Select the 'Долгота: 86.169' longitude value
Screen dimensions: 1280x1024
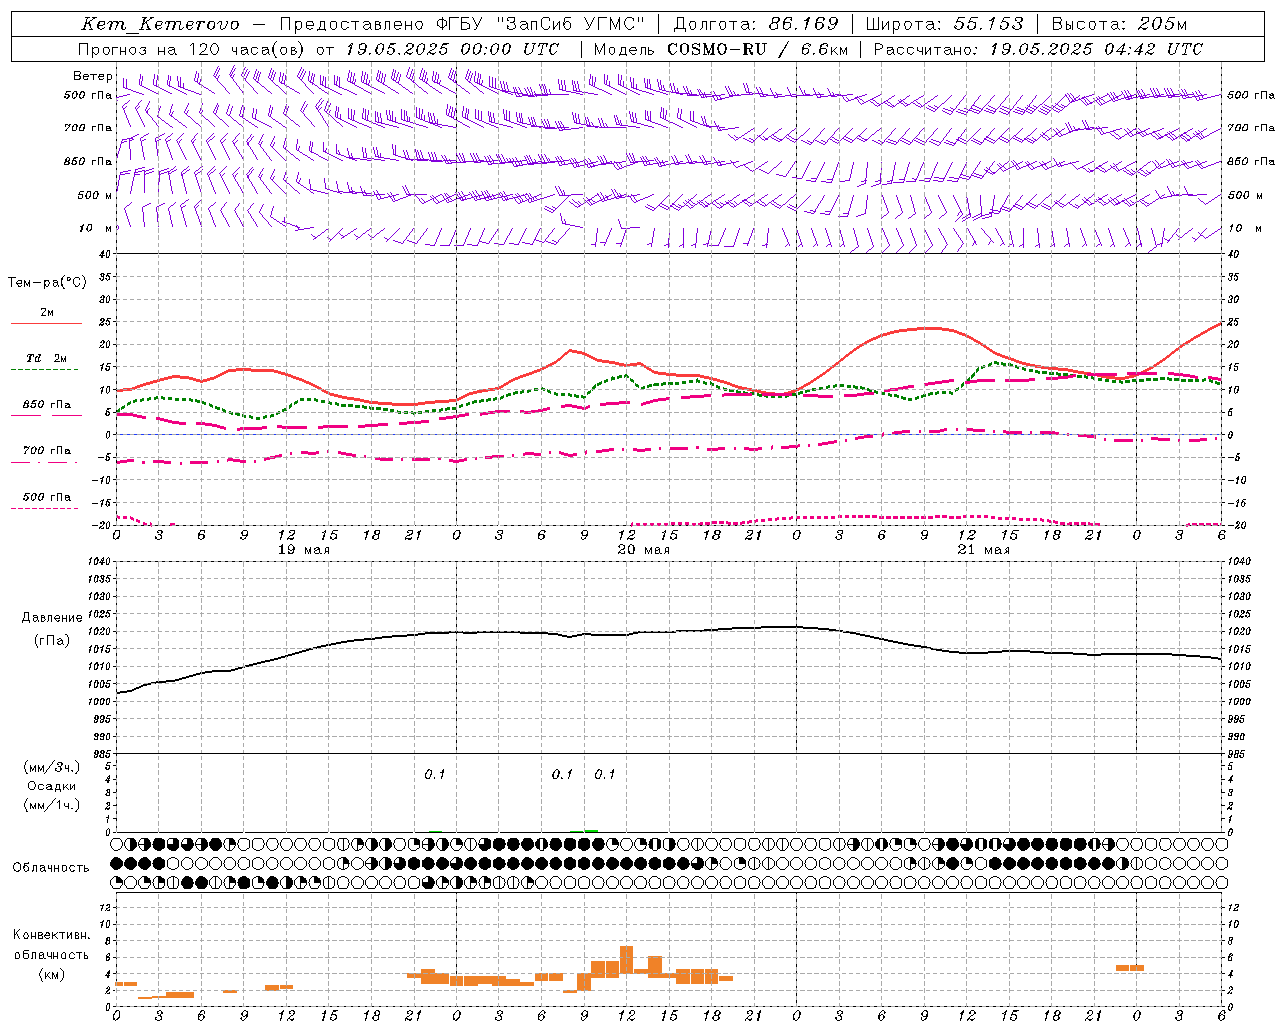coord(756,24)
